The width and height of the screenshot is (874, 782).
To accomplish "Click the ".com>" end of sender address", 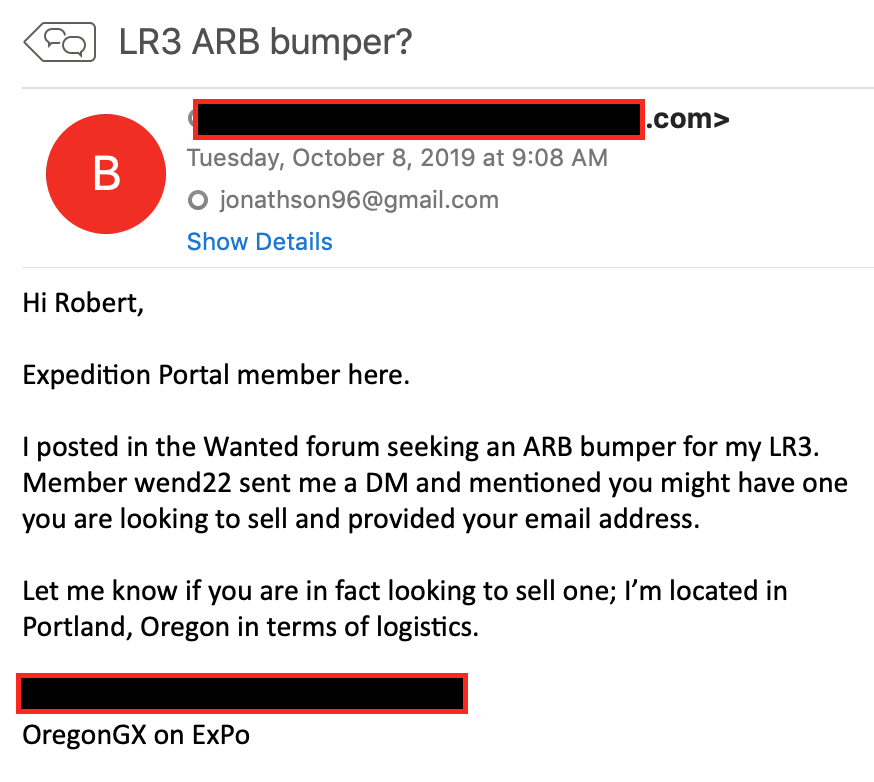I will click(x=687, y=119).
